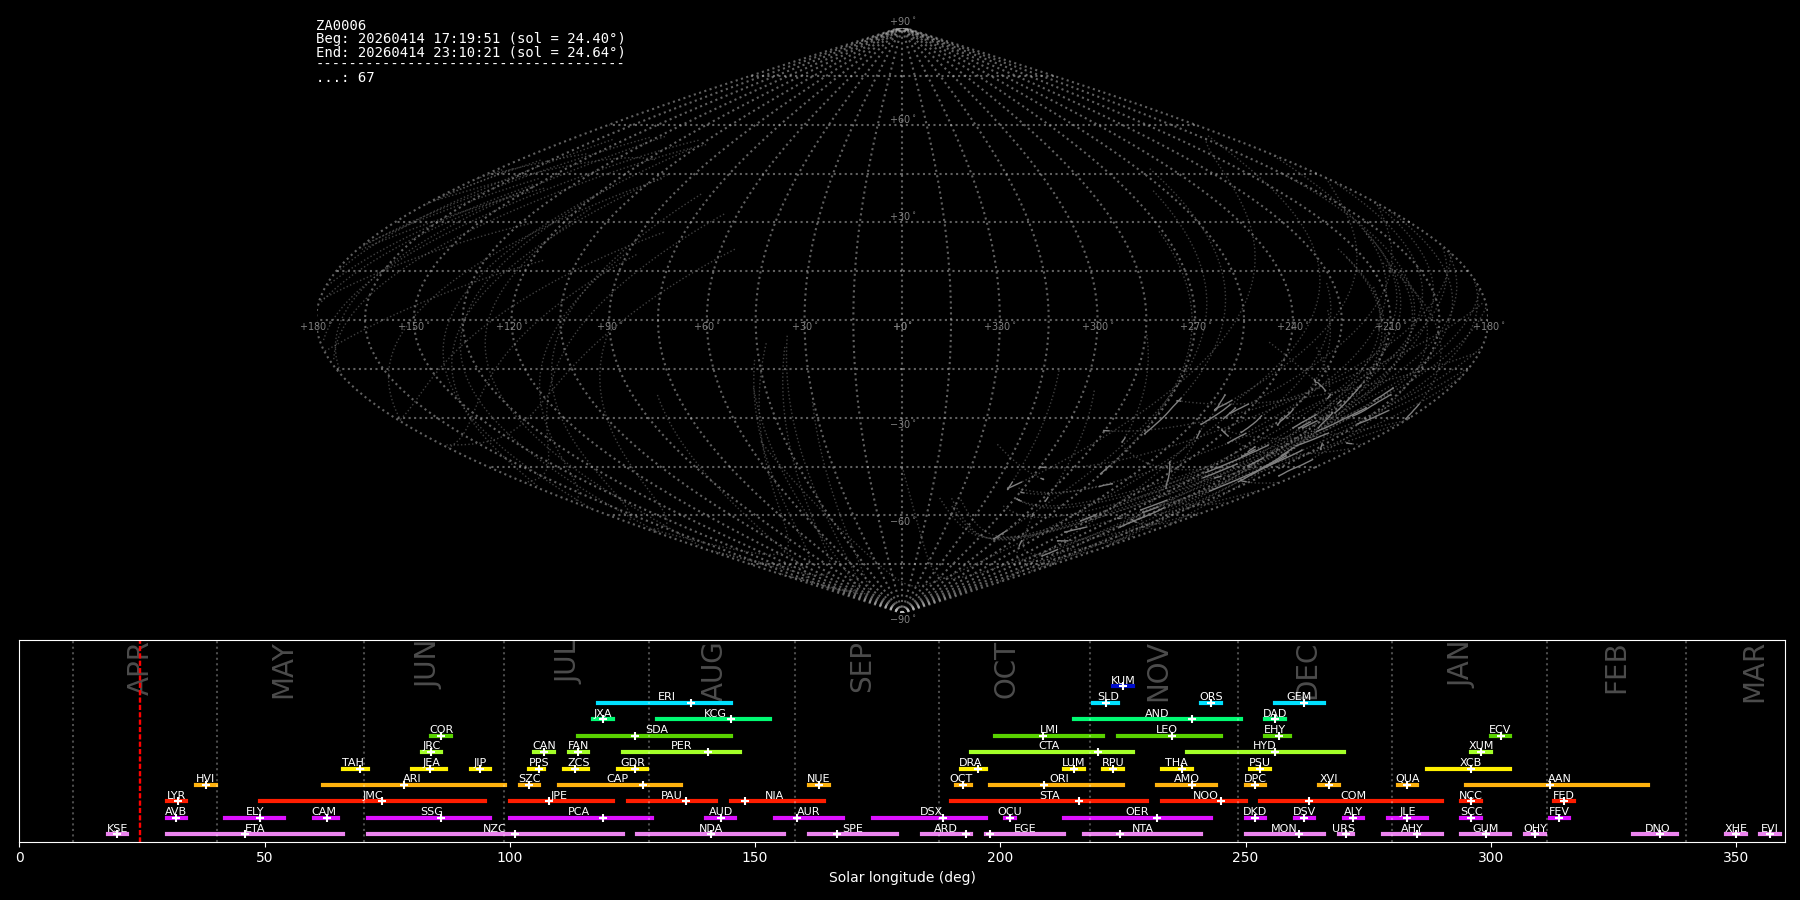Click the DRA shower label

970,763
